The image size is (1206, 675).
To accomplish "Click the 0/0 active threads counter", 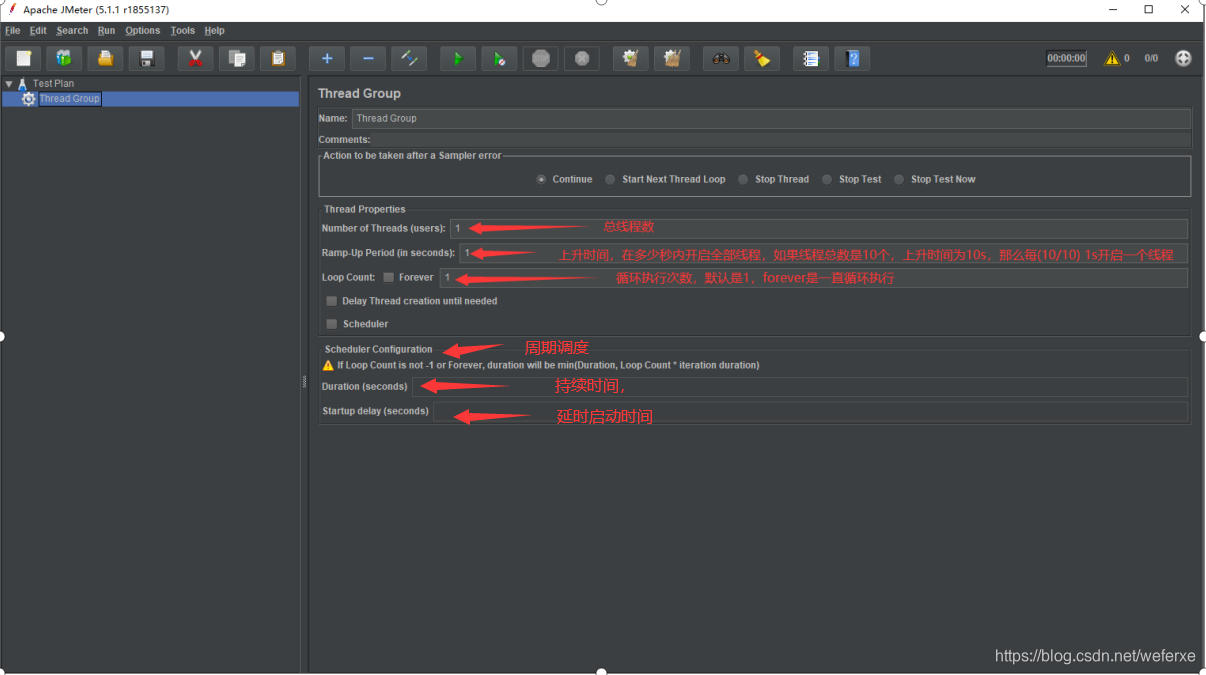I will [1151, 58].
